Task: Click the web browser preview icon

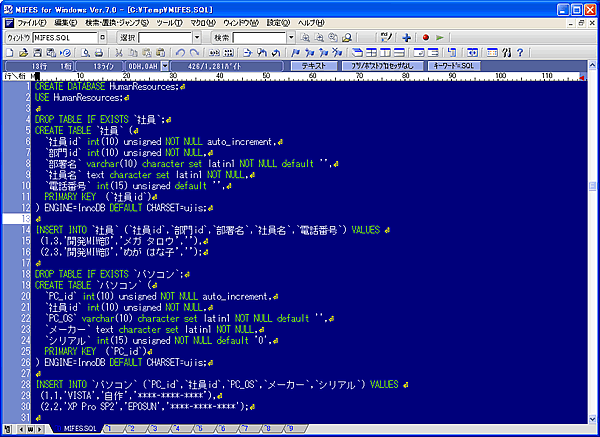Action: pyautogui.click(x=65, y=52)
